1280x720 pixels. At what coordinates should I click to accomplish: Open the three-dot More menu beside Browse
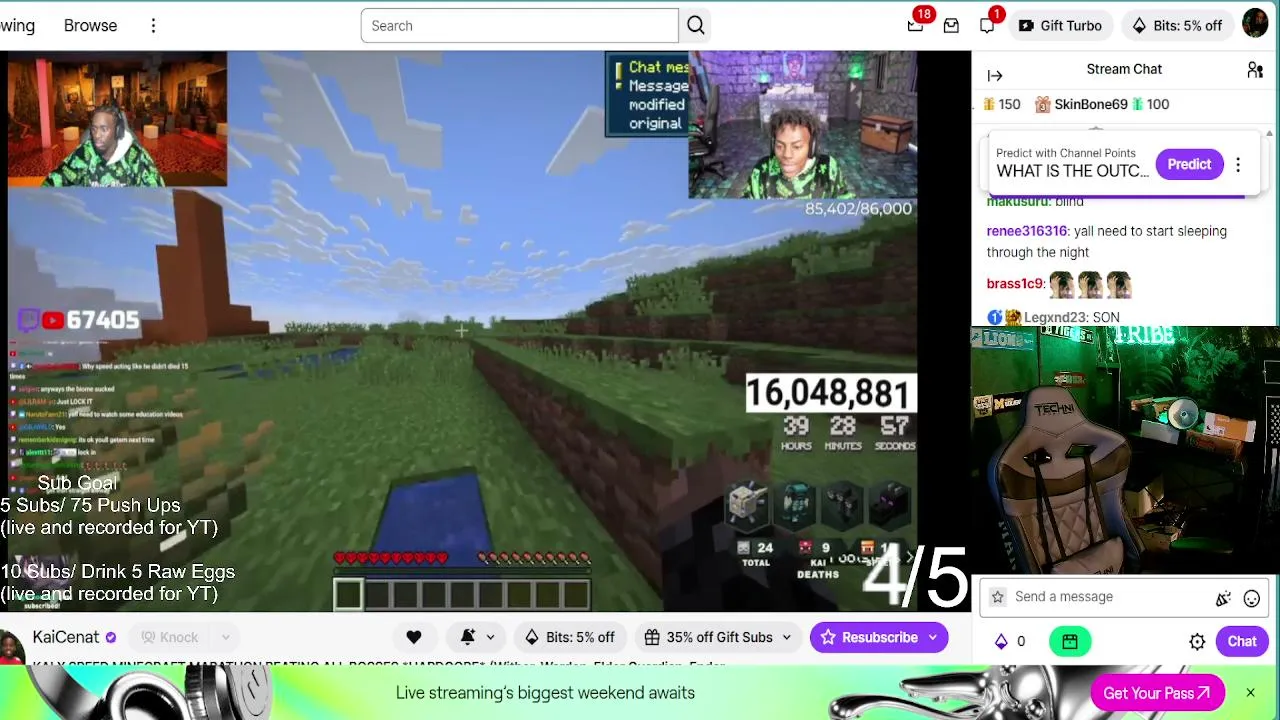(x=153, y=26)
